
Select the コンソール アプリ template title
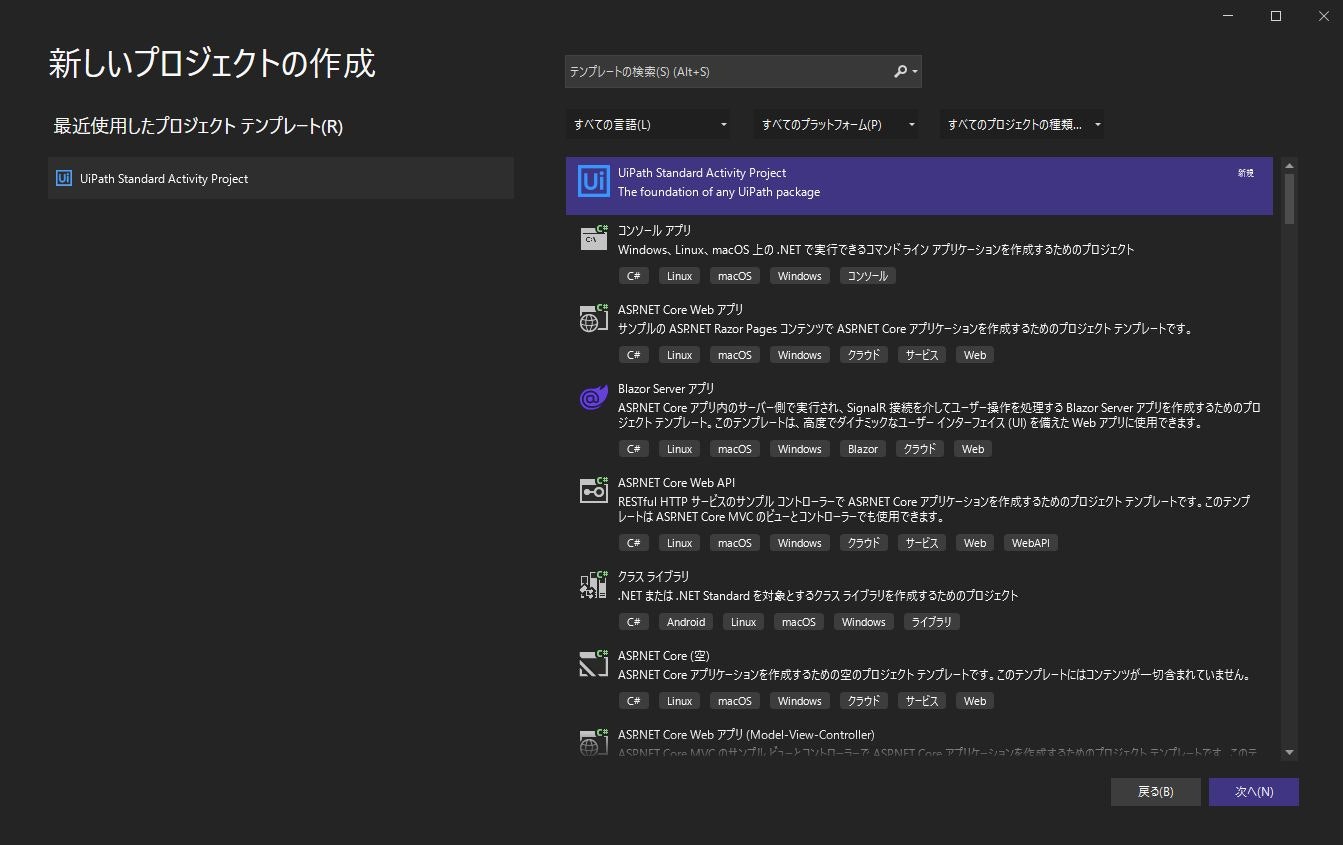coord(654,230)
